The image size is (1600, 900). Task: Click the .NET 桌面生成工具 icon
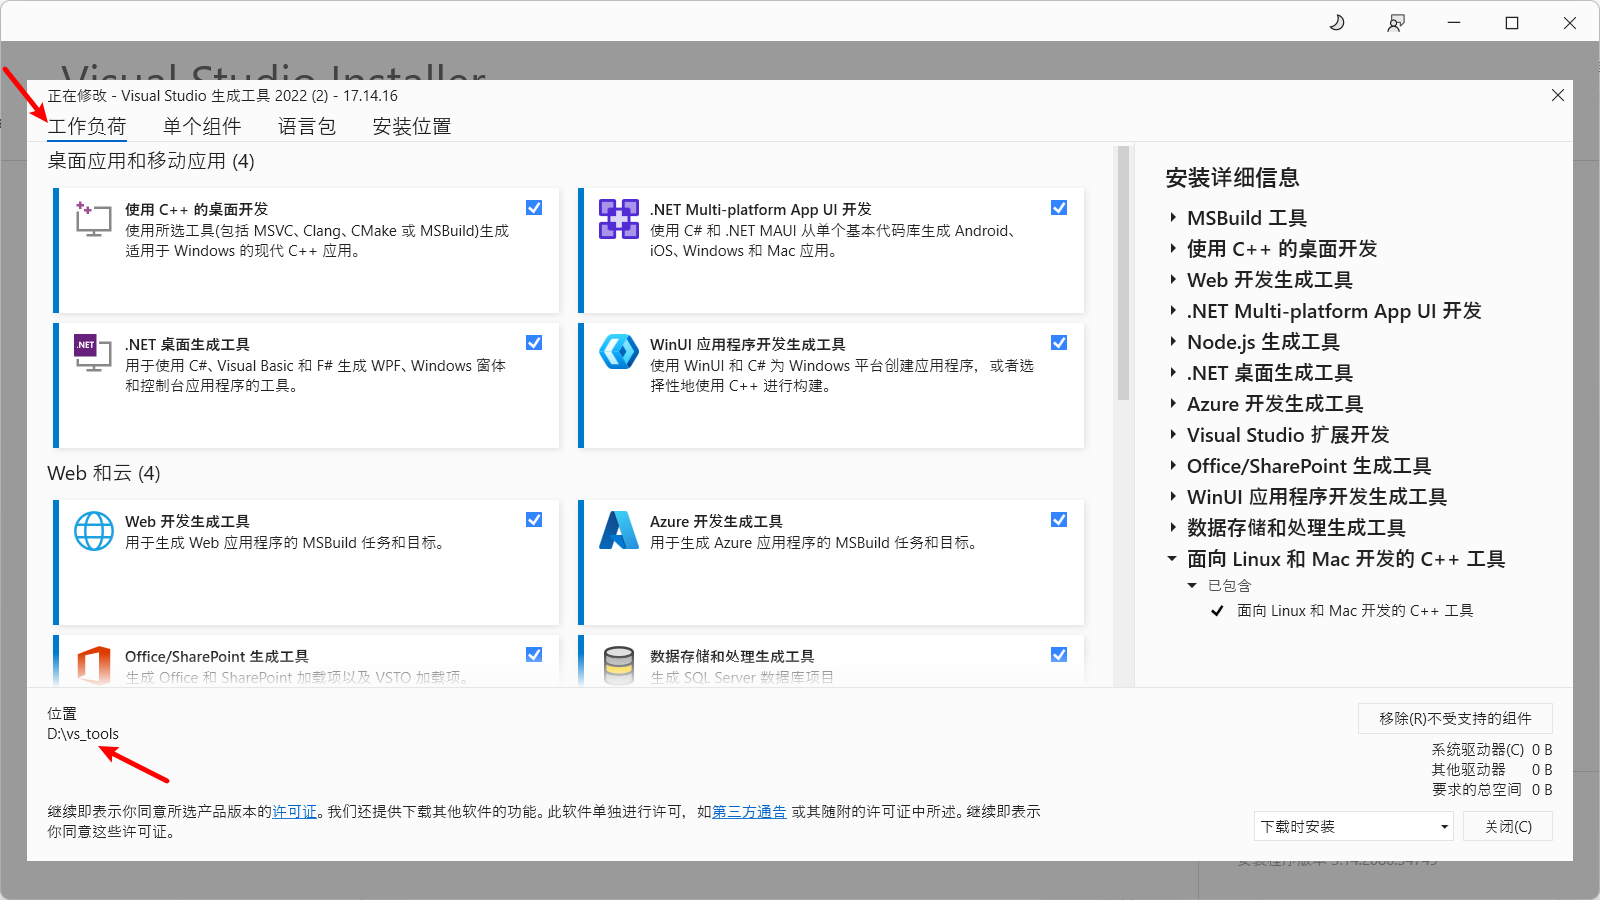pos(92,355)
